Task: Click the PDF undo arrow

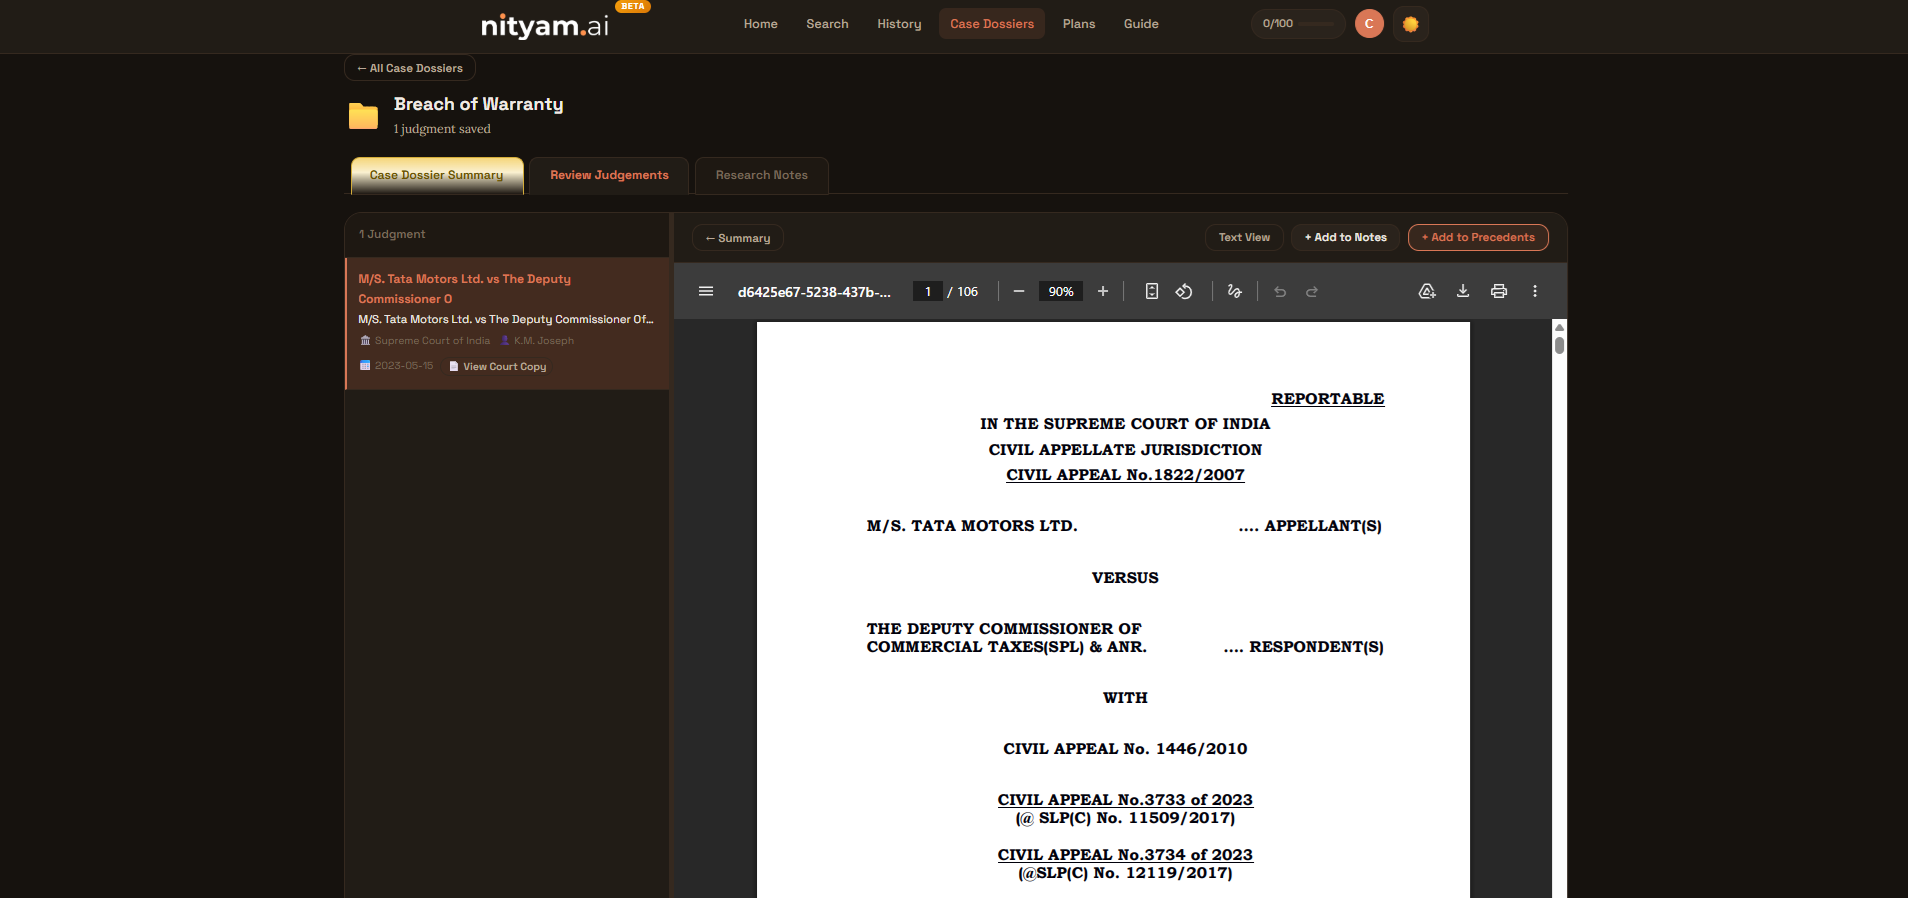Action: click(x=1280, y=291)
